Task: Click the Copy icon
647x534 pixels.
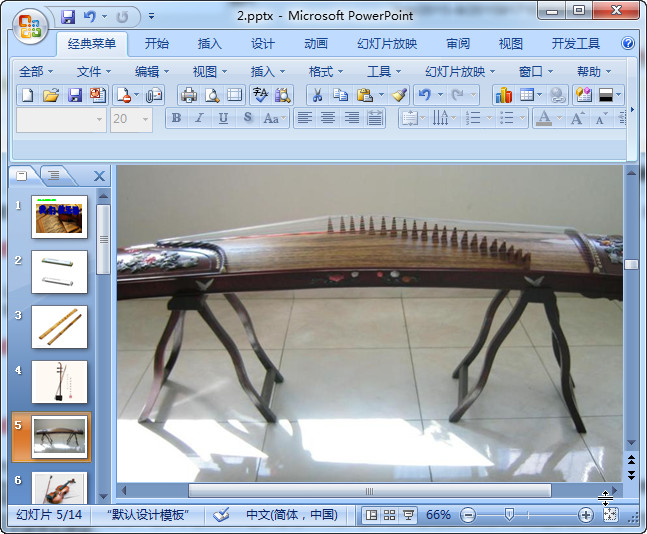Action: 341,96
